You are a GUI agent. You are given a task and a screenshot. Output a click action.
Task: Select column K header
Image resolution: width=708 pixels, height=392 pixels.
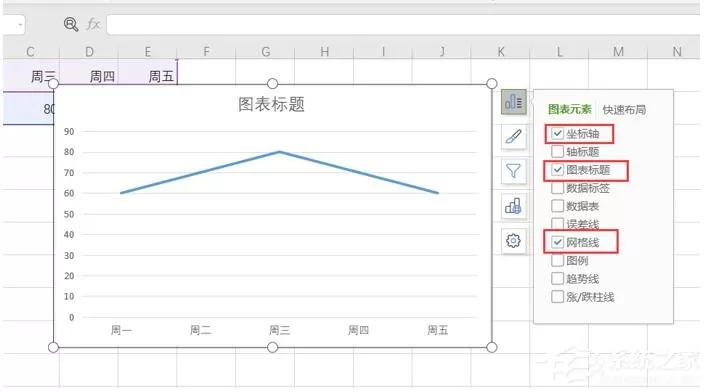(501, 52)
